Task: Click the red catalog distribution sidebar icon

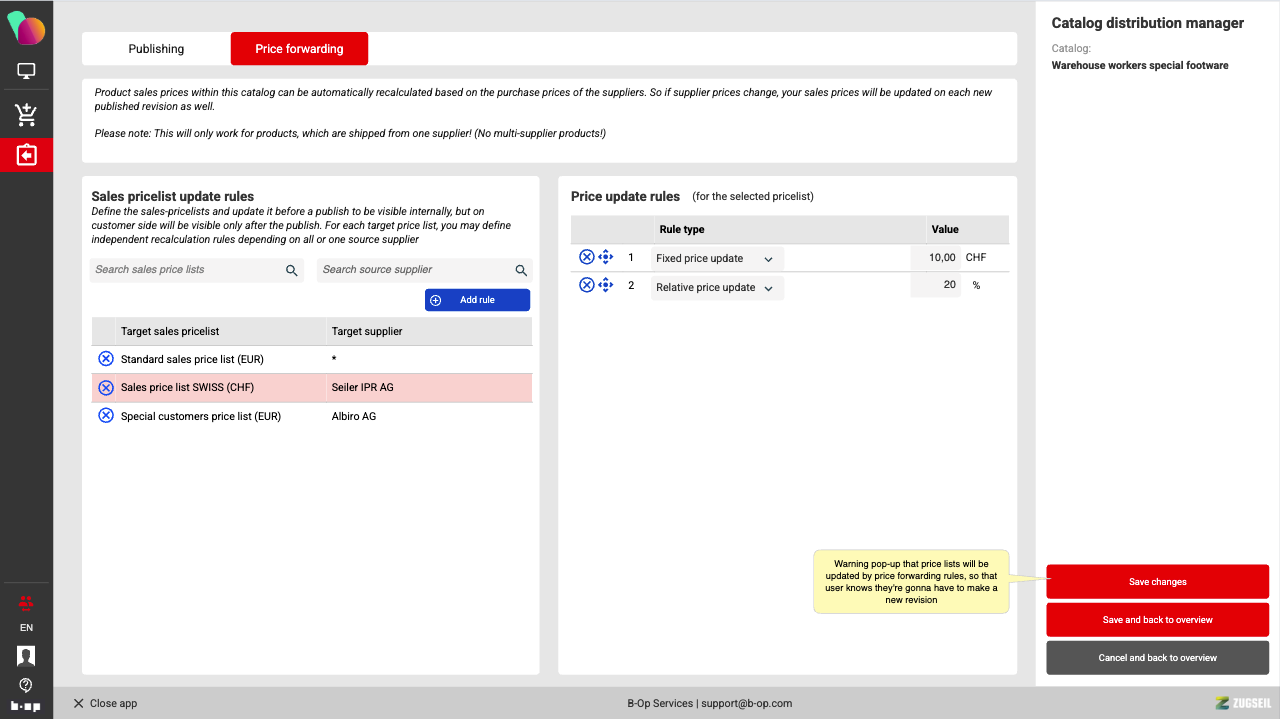Action: [26, 155]
